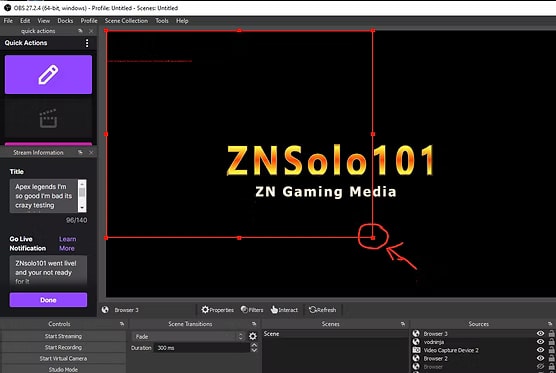Lock the Browser 3 source
This screenshot has height=373, width=556.
tap(551, 333)
